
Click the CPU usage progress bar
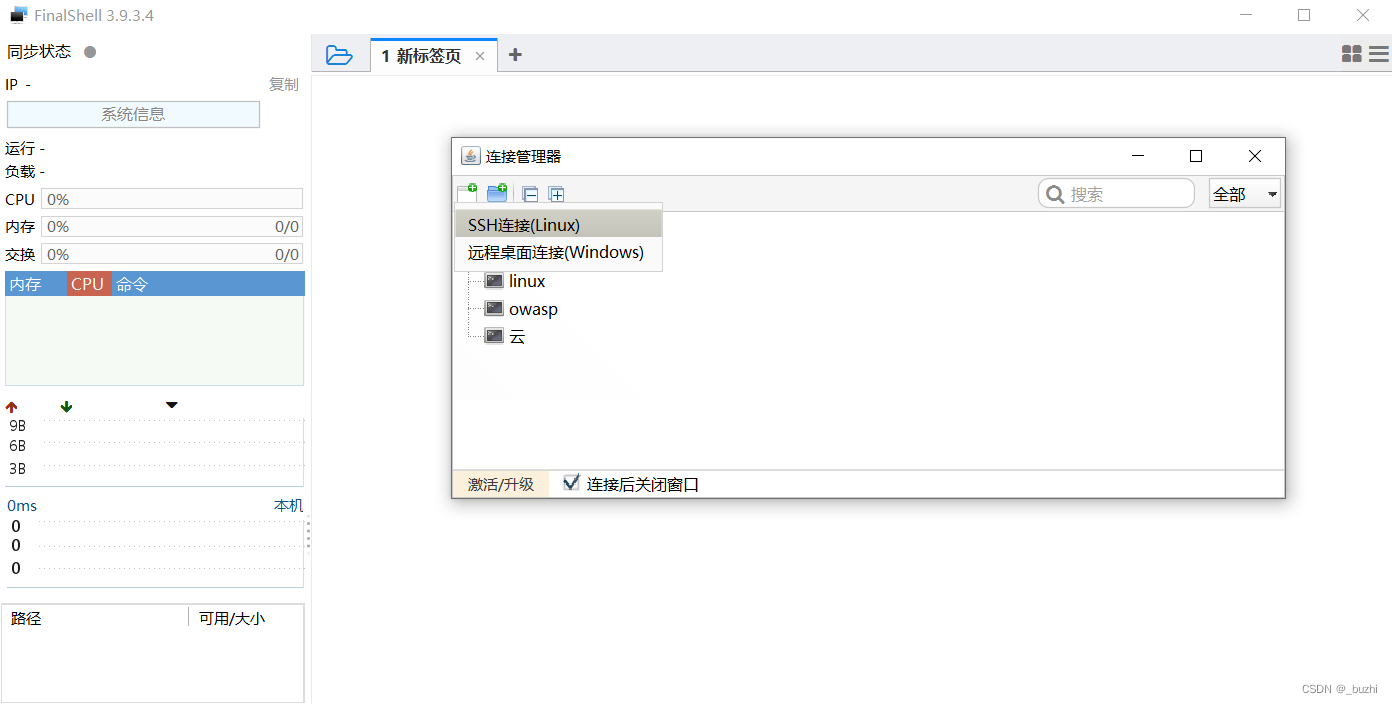click(172, 199)
